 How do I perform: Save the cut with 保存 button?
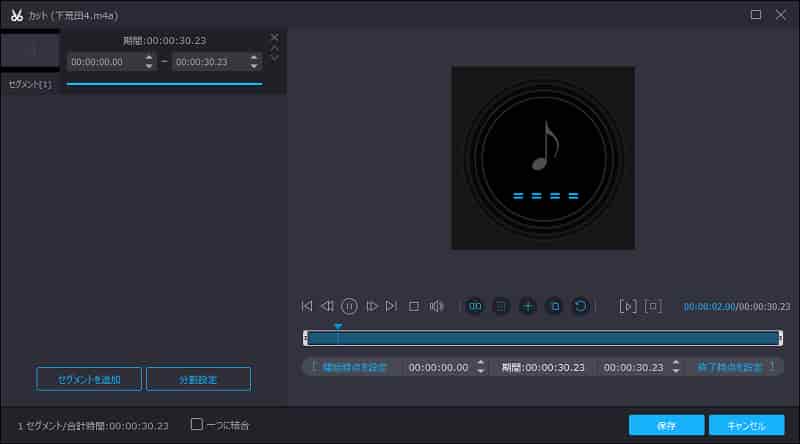pos(666,425)
